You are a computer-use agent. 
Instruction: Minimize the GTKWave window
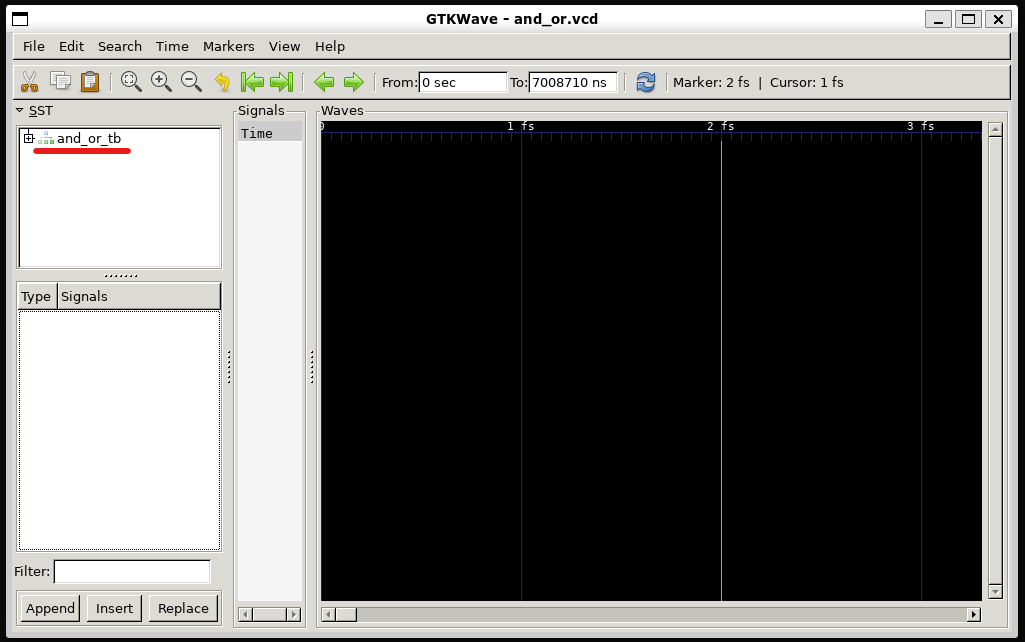[938, 19]
